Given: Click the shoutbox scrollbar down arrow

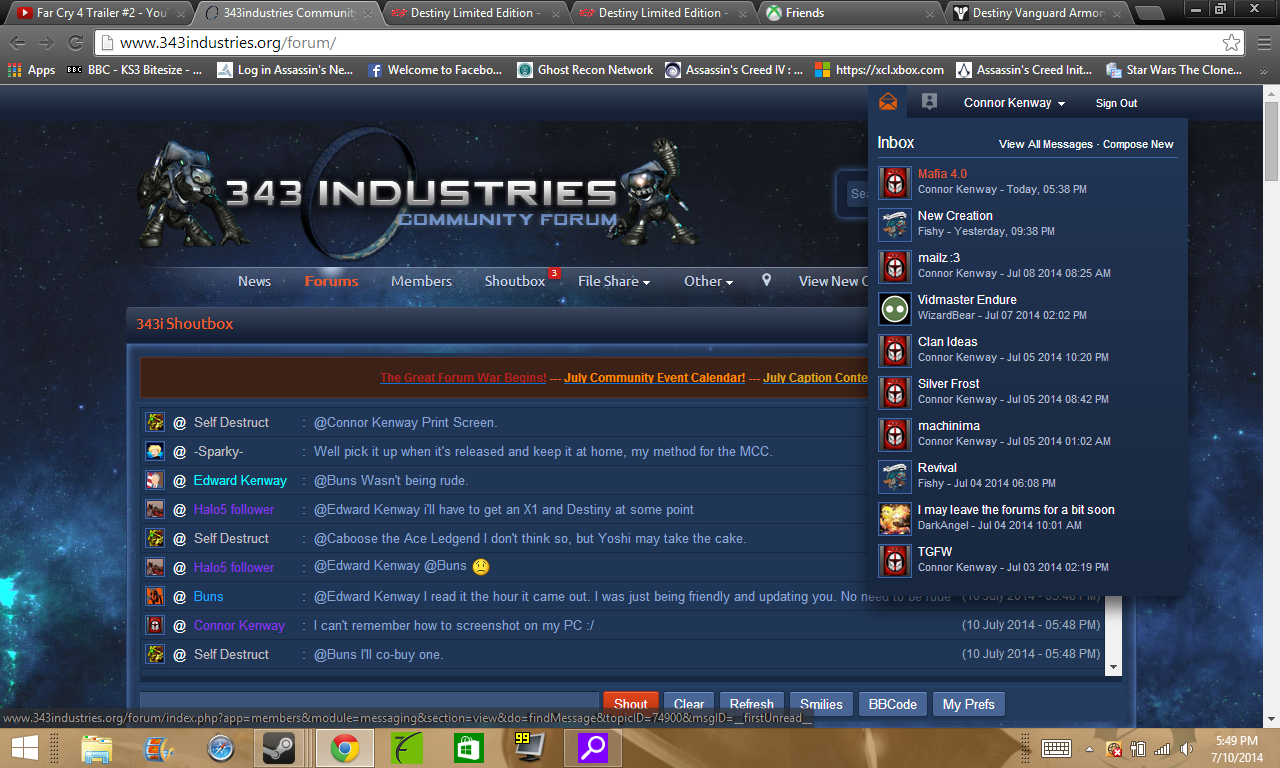Looking at the screenshot, I should (x=1113, y=667).
